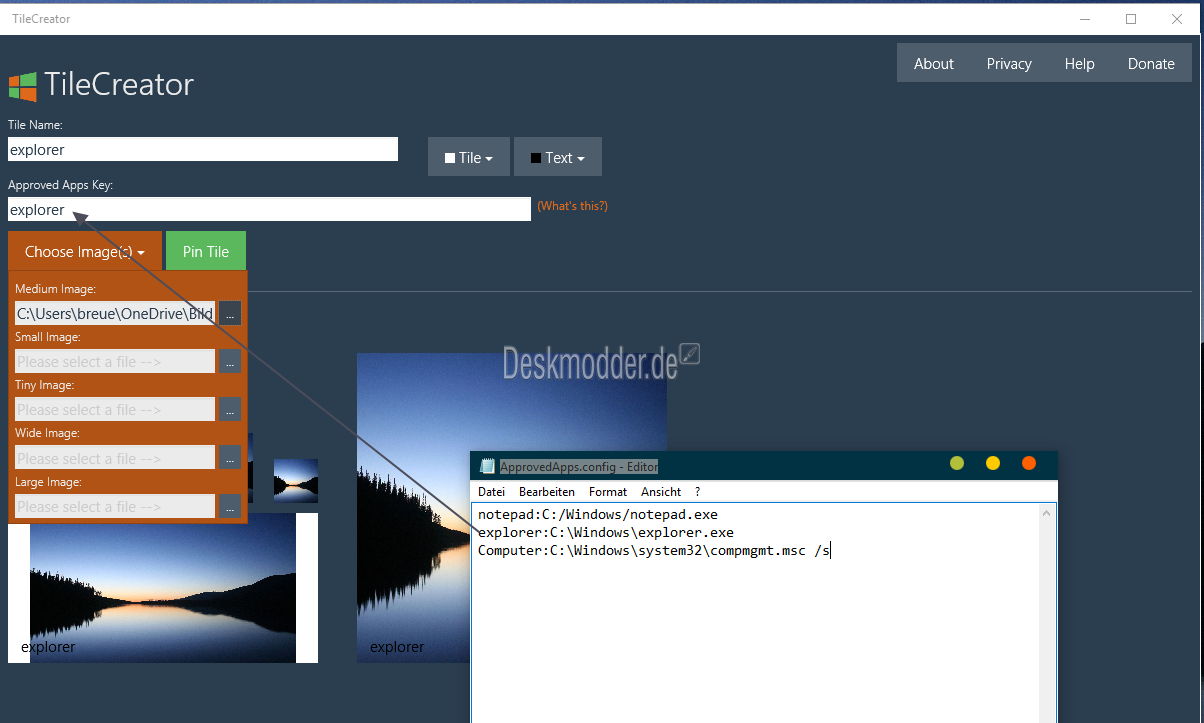Click the Approved Apps Key input field
1204x723 pixels.
tap(269, 209)
